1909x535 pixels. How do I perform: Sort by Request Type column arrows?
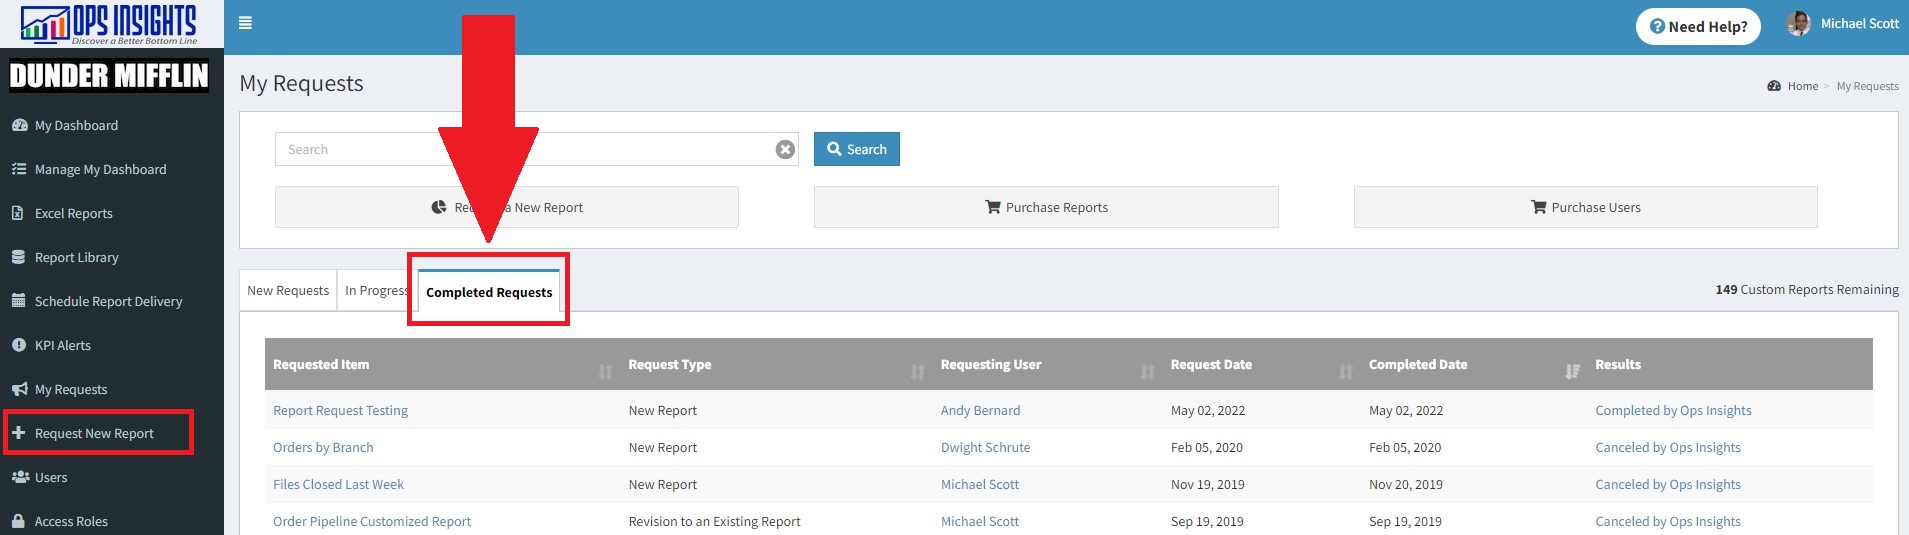917,372
